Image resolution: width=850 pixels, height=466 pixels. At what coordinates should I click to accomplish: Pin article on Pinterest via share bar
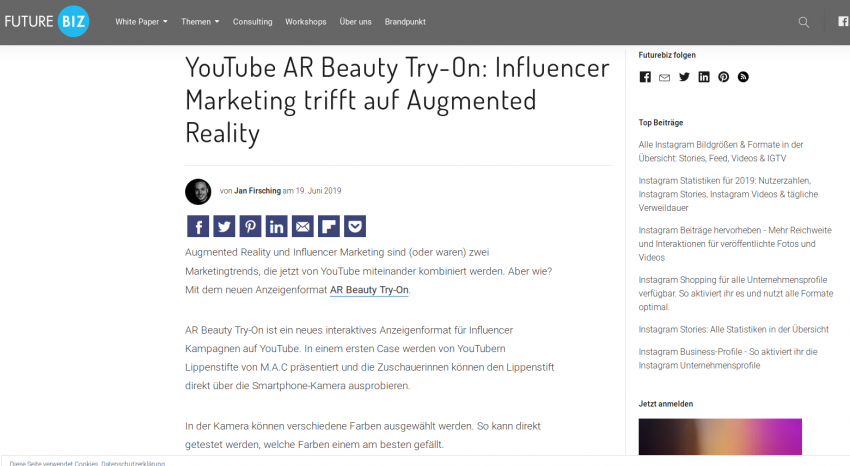point(250,226)
